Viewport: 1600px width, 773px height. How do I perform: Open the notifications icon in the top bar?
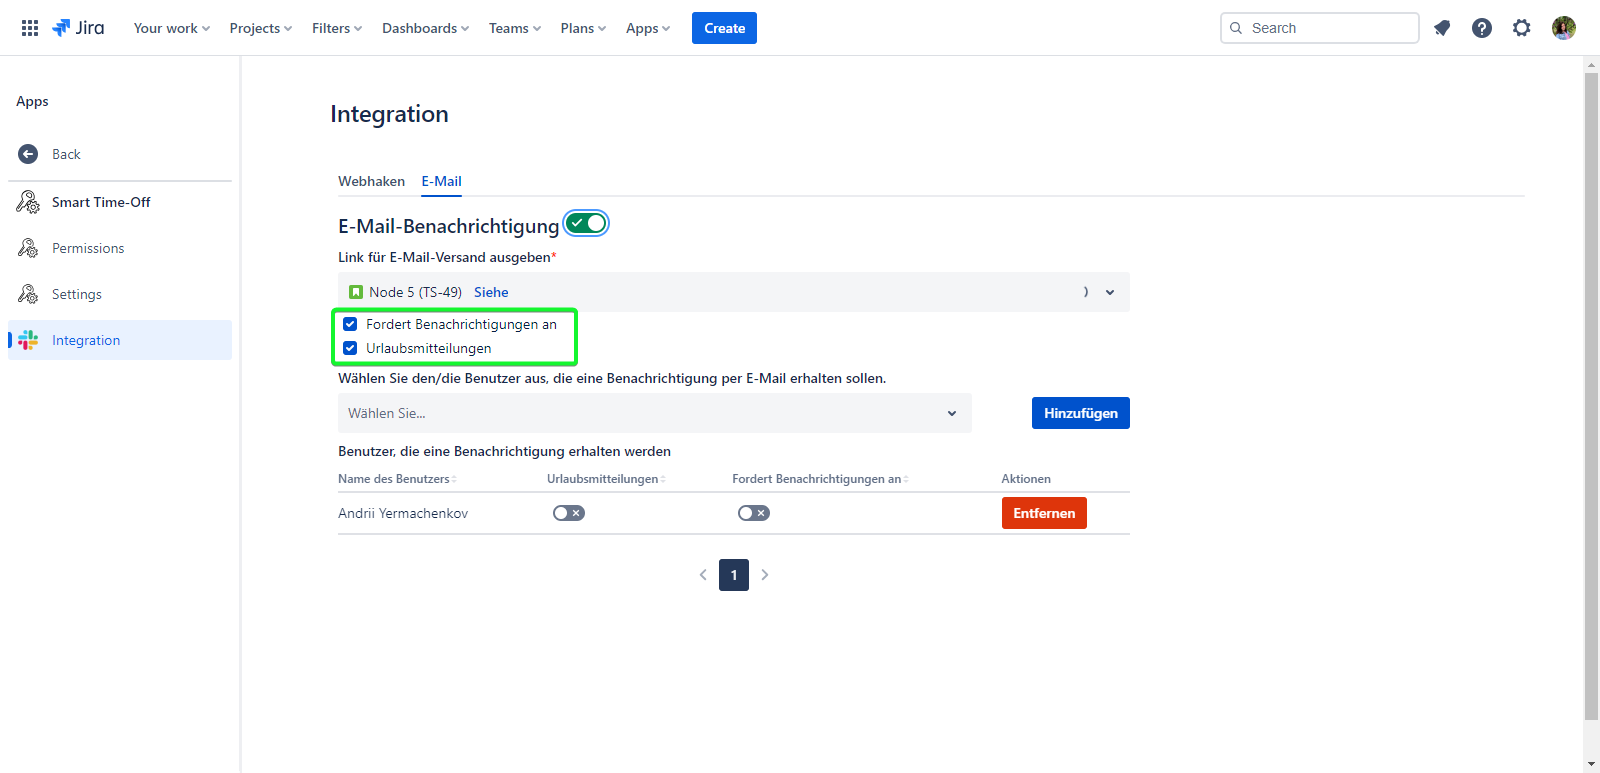(x=1442, y=28)
